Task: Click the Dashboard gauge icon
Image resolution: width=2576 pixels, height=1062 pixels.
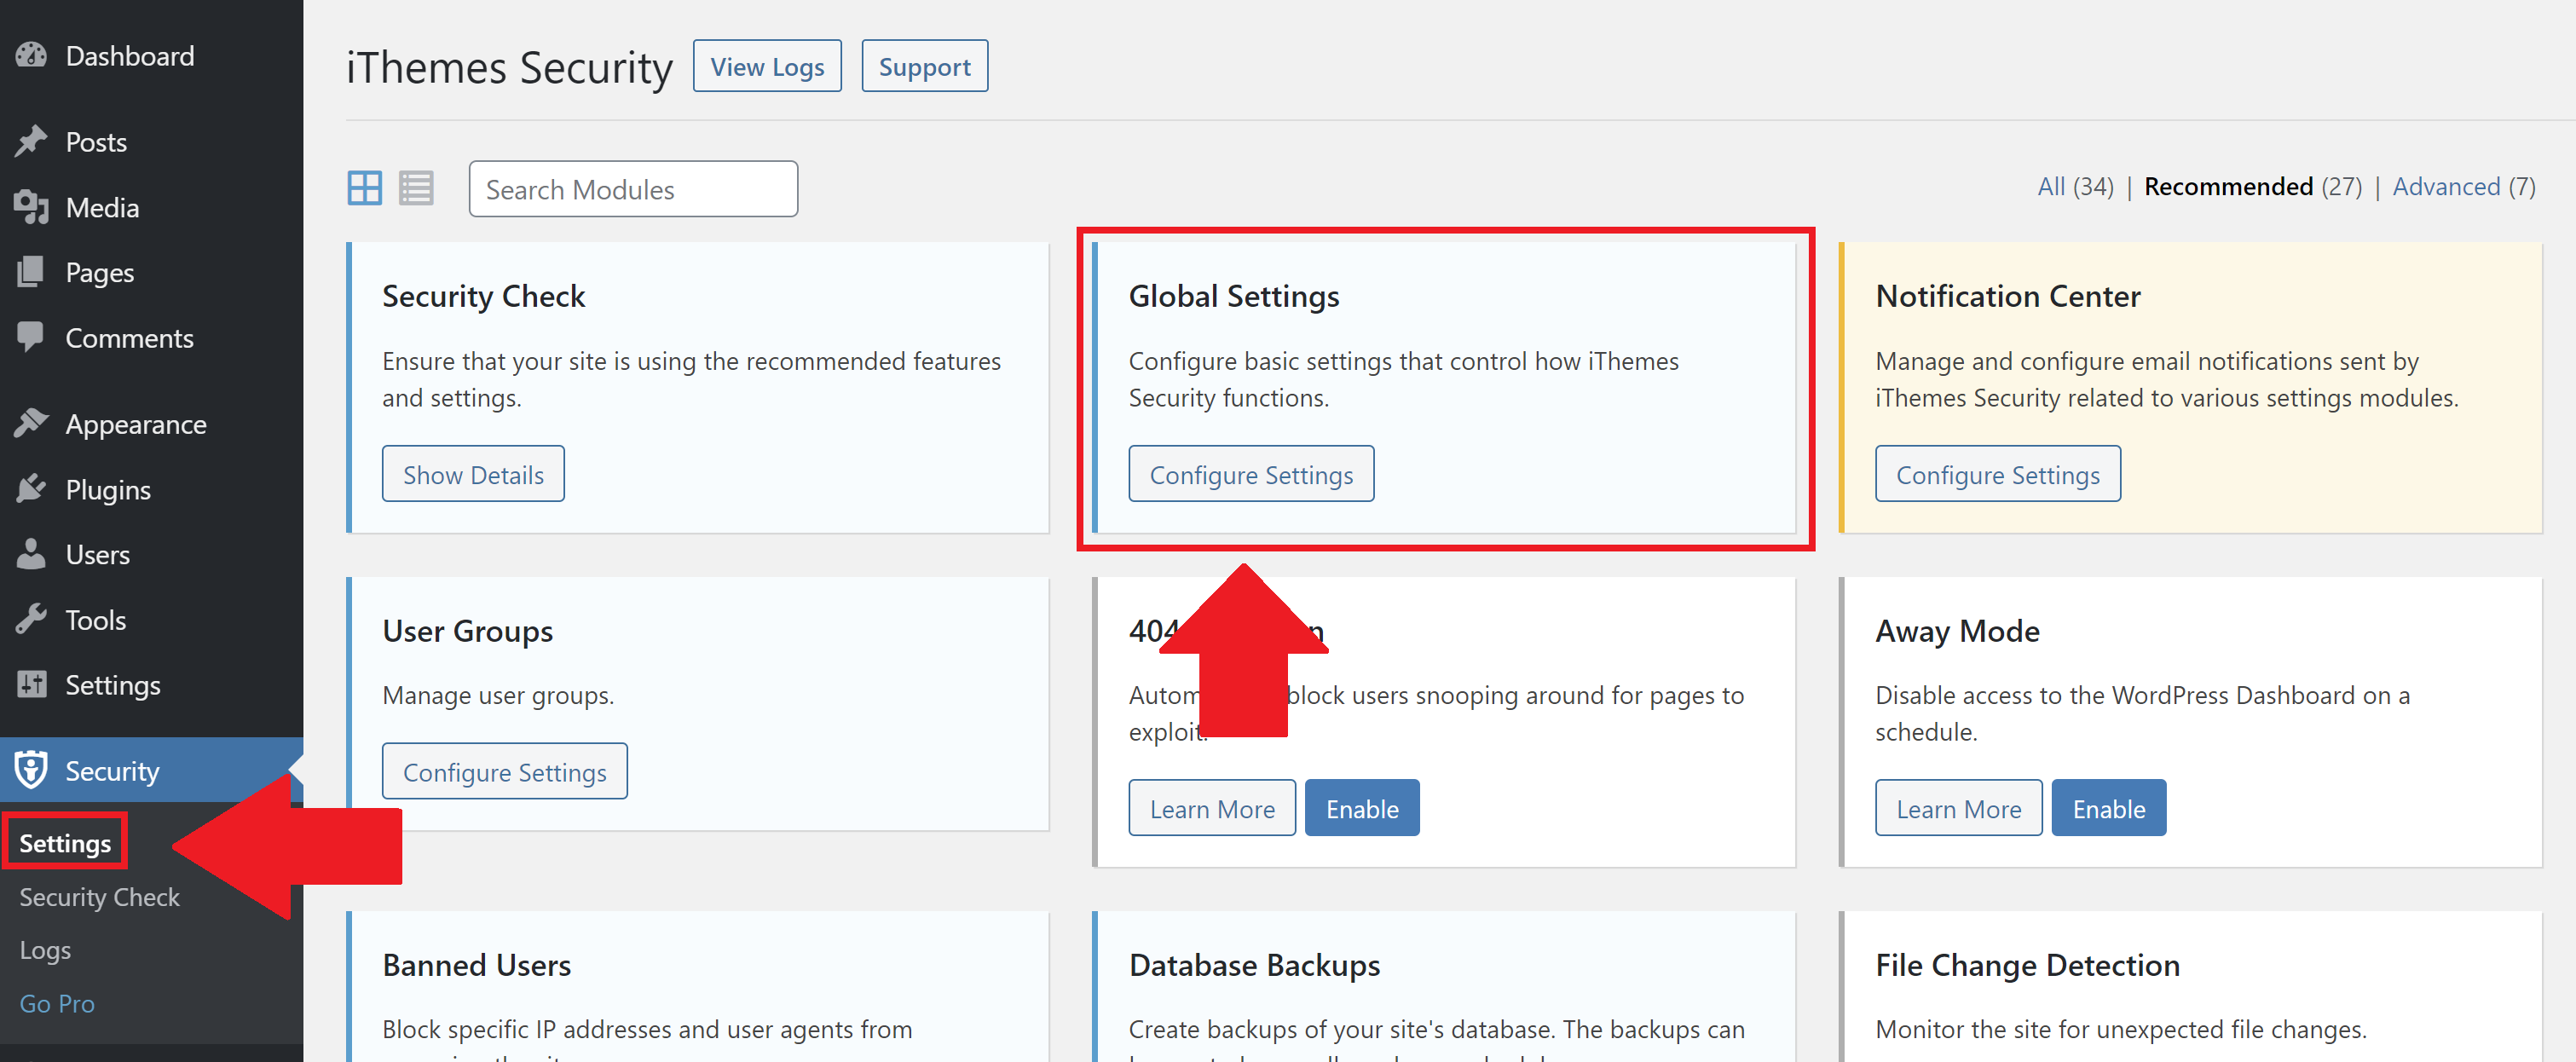Action: click(x=32, y=56)
